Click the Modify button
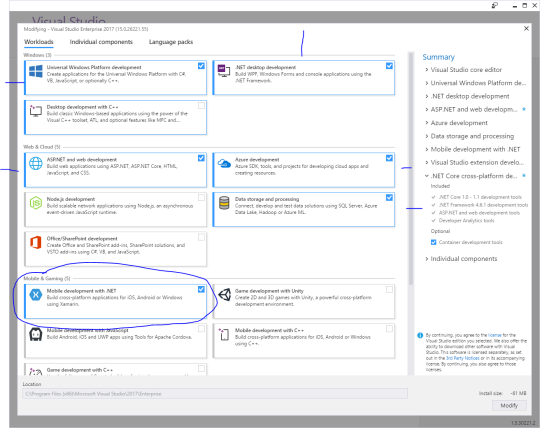540x428 pixels. coord(509,406)
